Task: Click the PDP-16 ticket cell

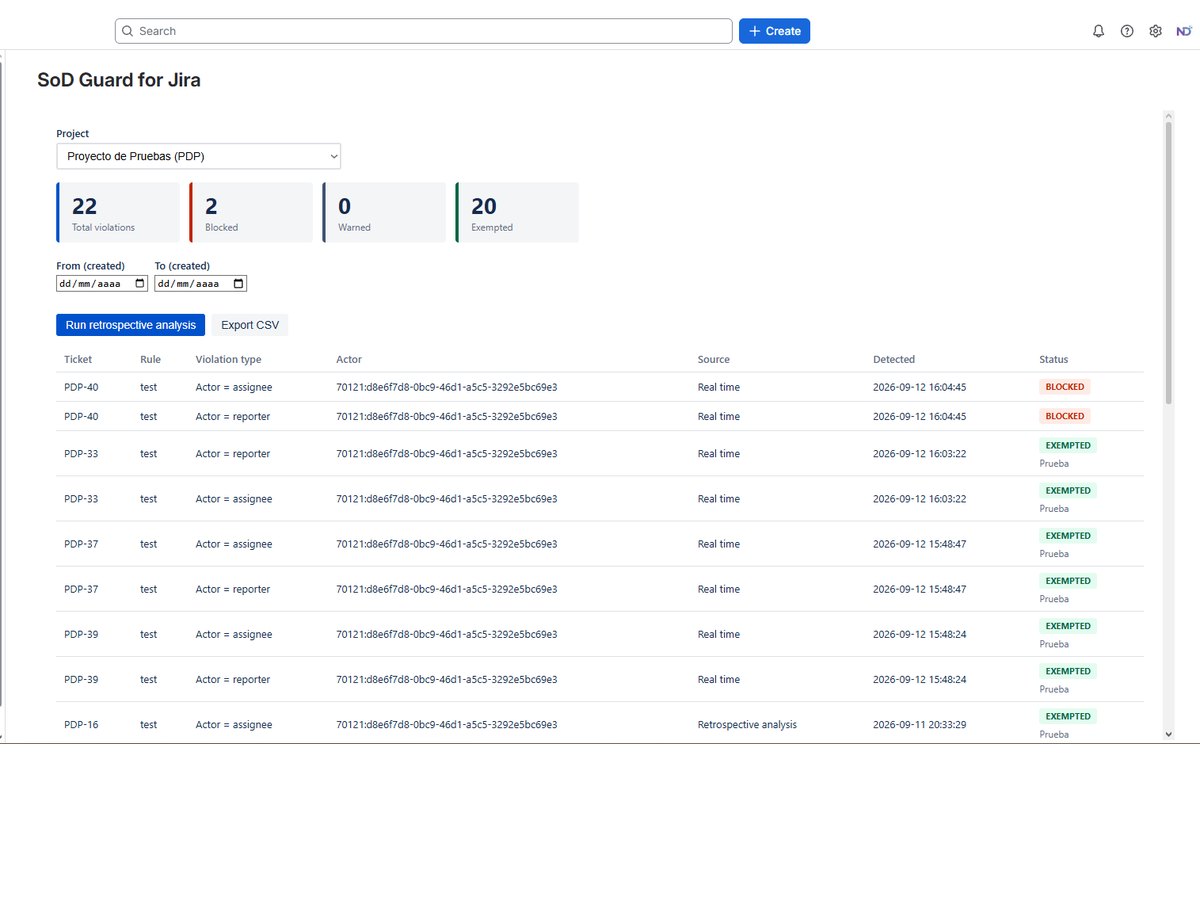Action: (81, 724)
